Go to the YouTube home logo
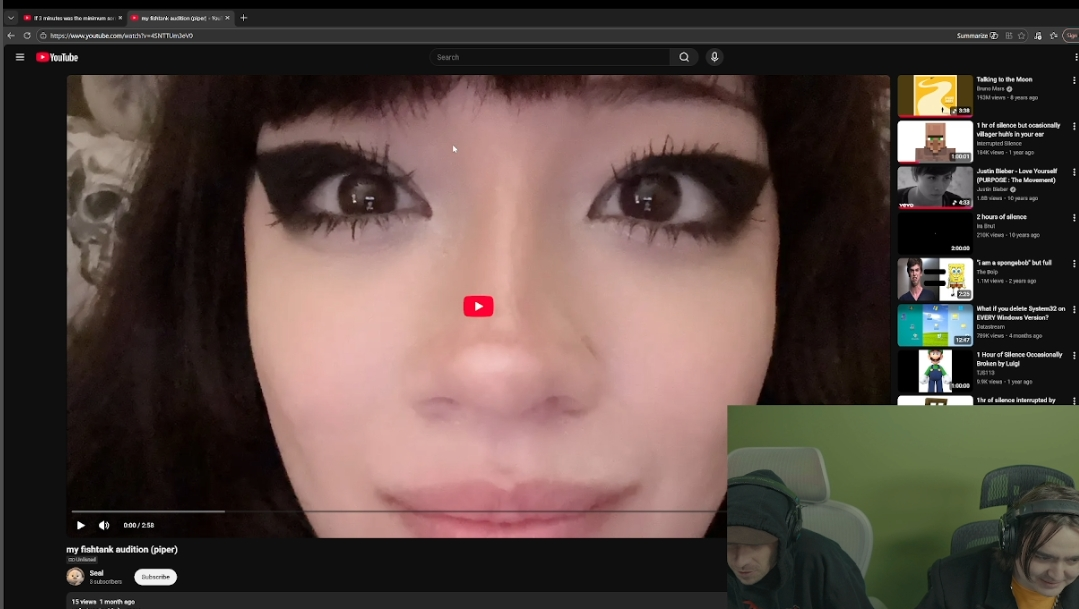Viewport: 1079px width, 609px height. pyautogui.click(x=57, y=57)
